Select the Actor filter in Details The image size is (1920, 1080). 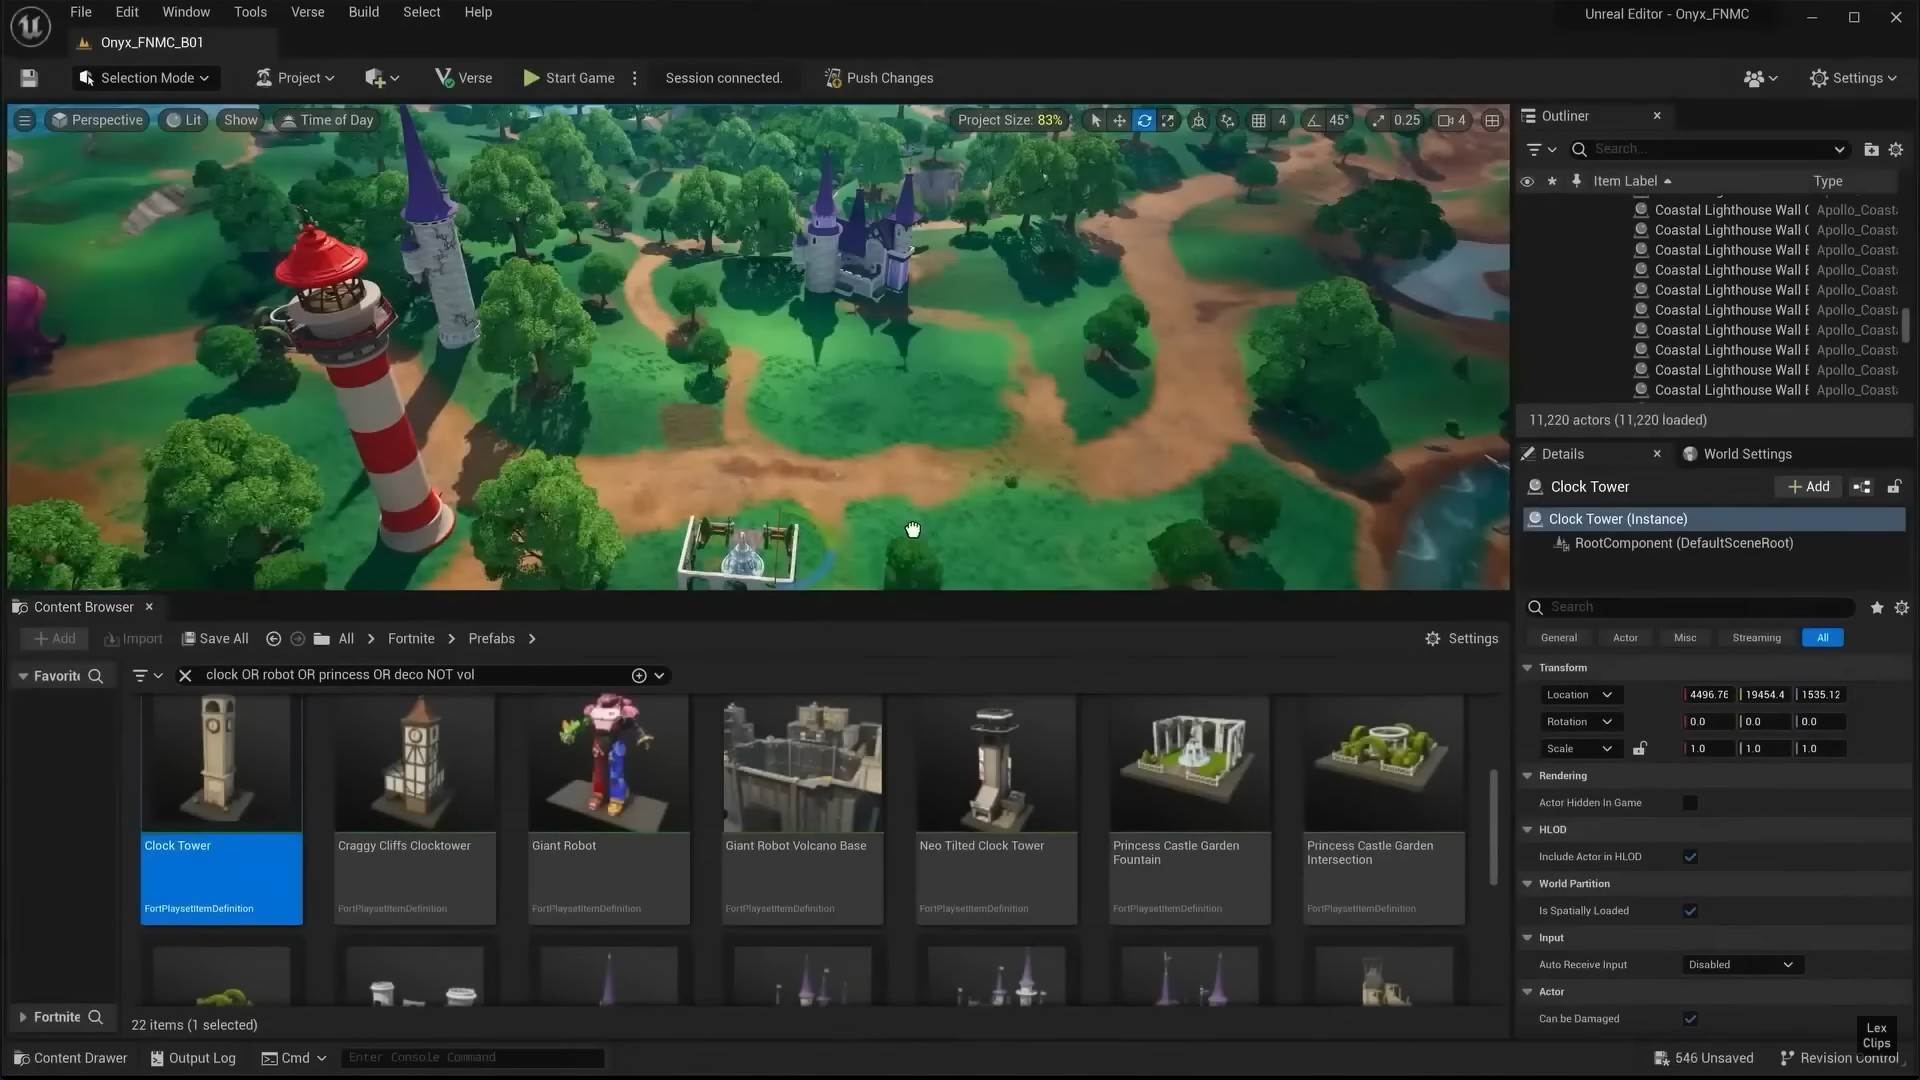[1625, 638]
